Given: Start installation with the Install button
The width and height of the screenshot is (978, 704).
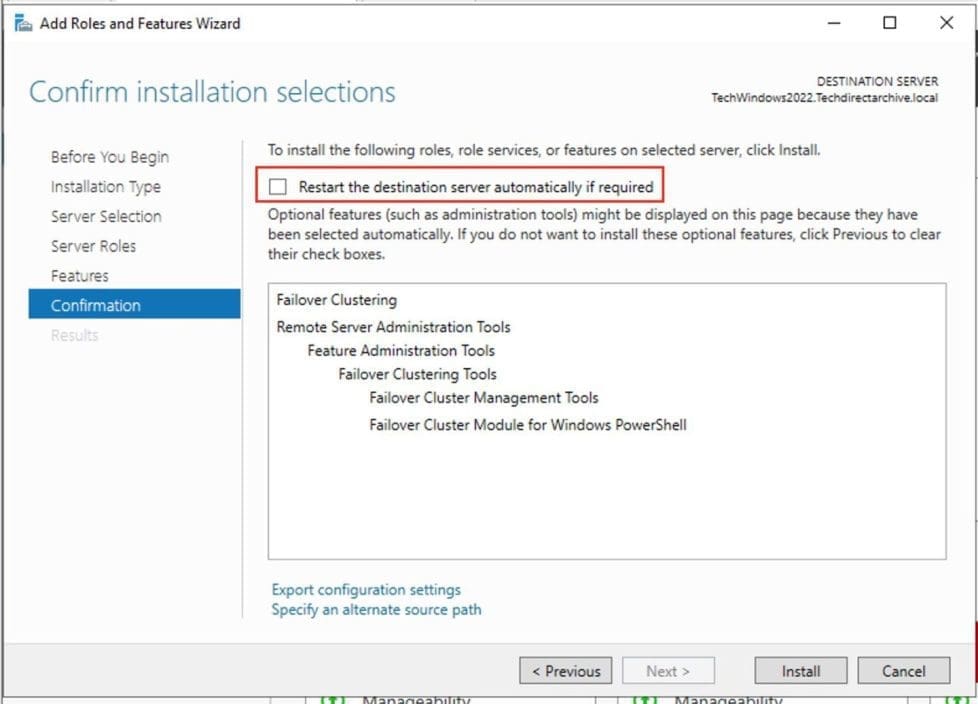Looking at the screenshot, I should tap(800, 671).
